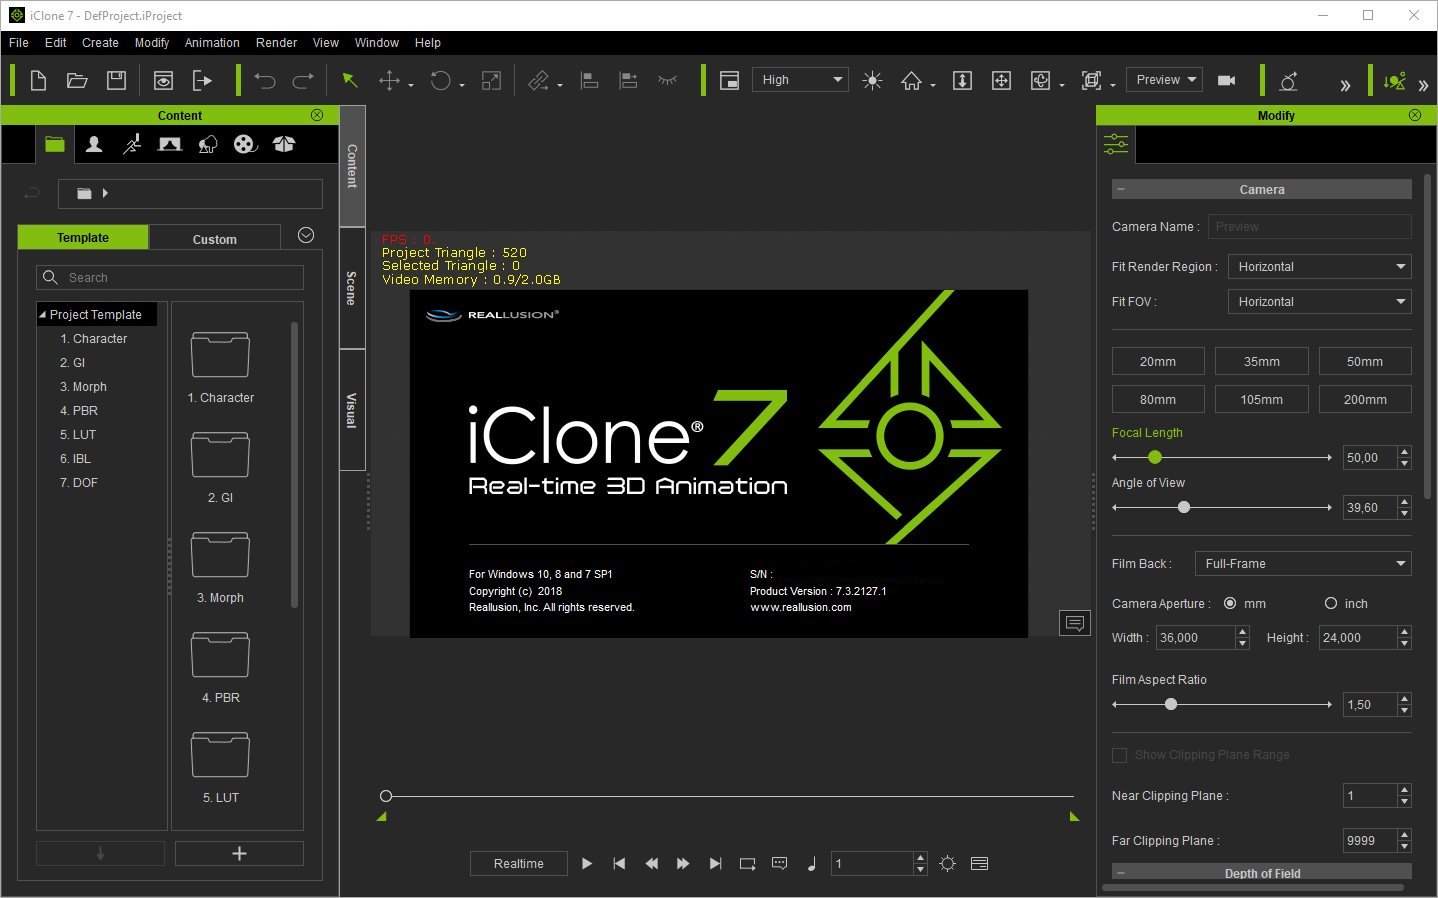Select the Rotate tool in the toolbar

440,80
